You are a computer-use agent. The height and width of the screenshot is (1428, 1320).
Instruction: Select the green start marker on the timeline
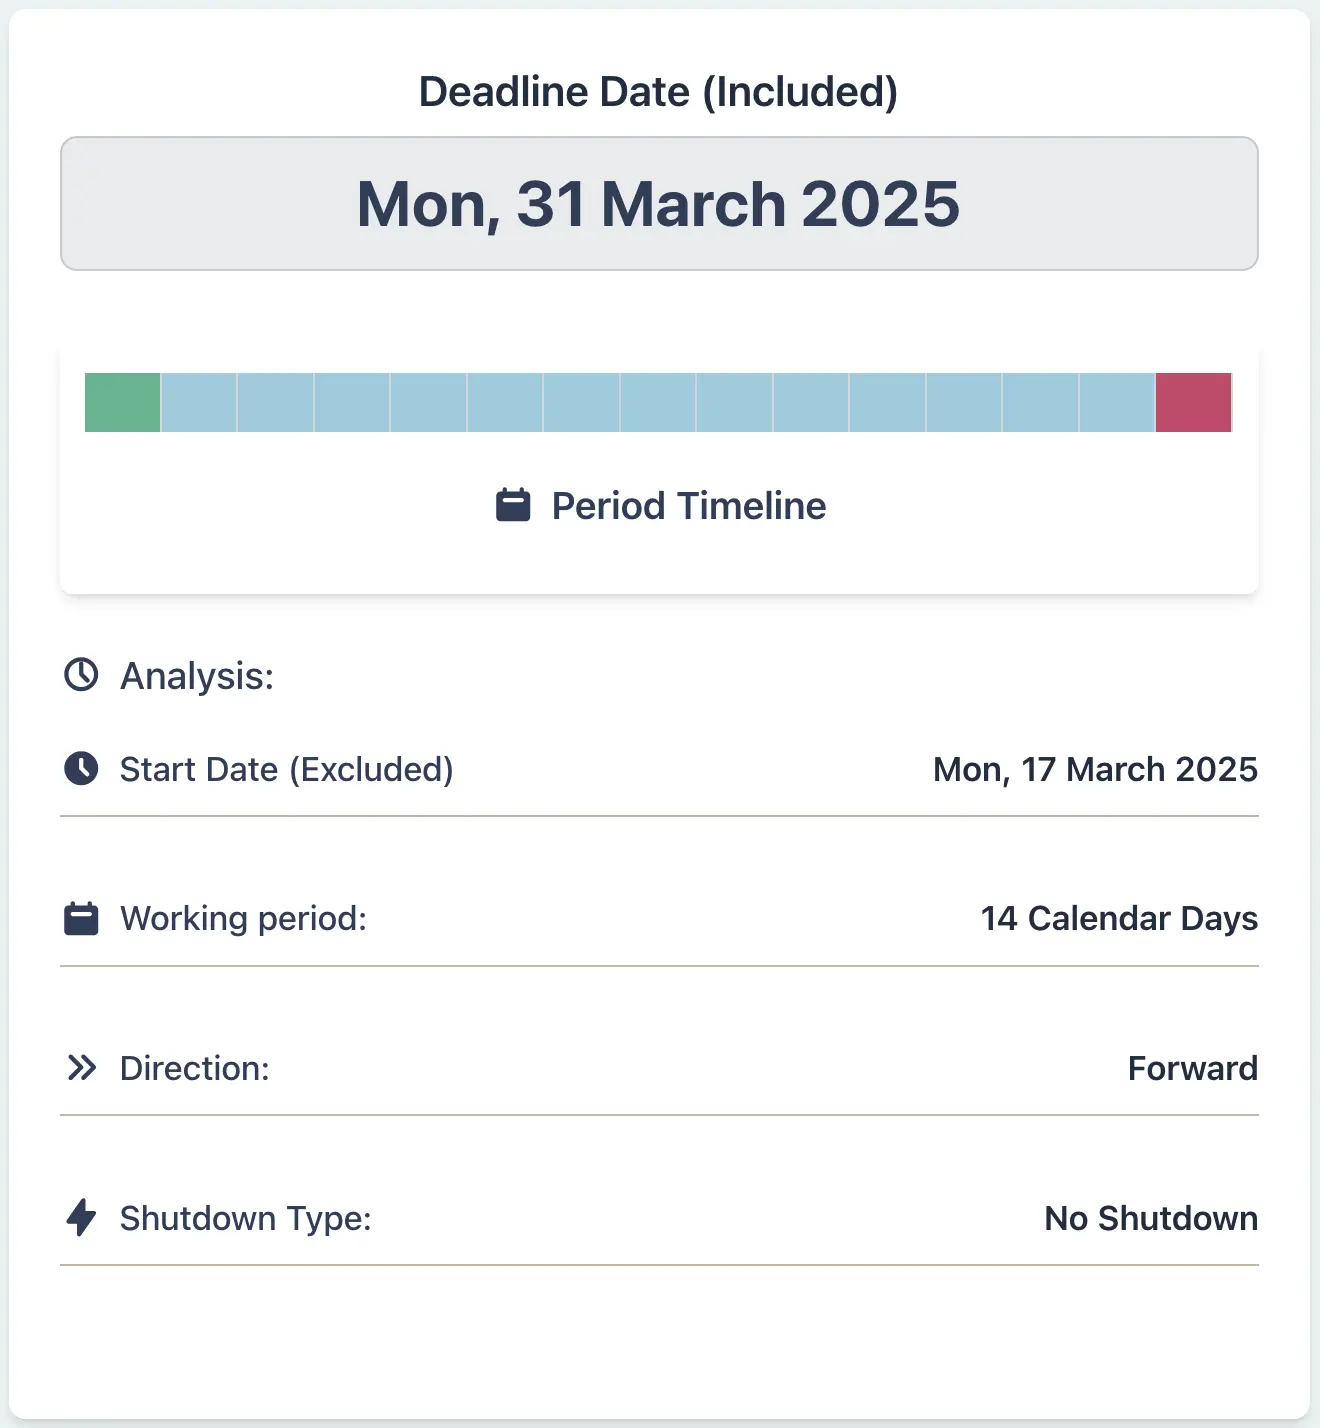121,401
